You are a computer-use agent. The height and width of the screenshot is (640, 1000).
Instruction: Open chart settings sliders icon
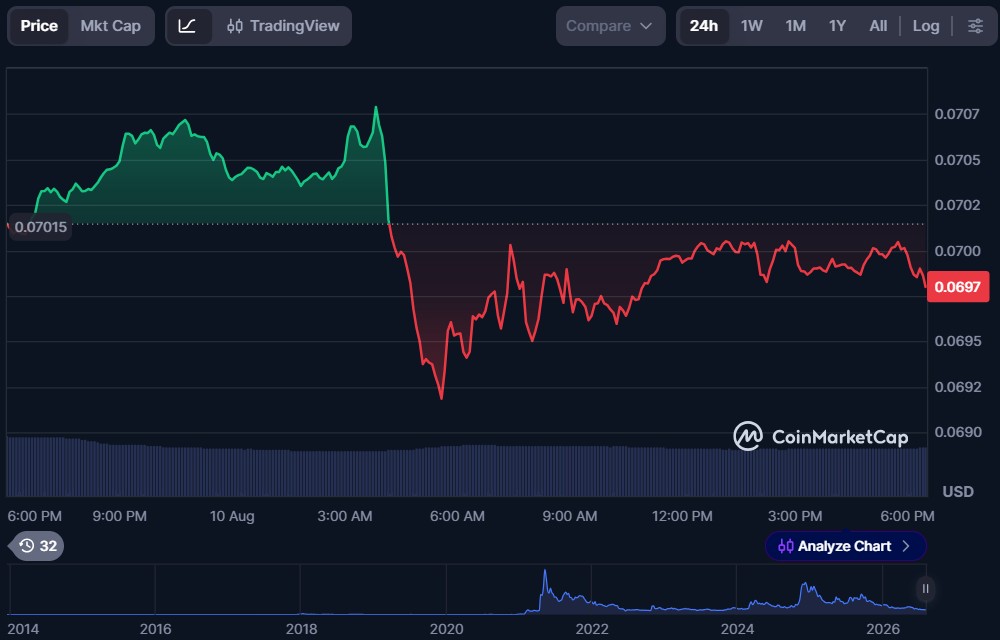pos(975,26)
